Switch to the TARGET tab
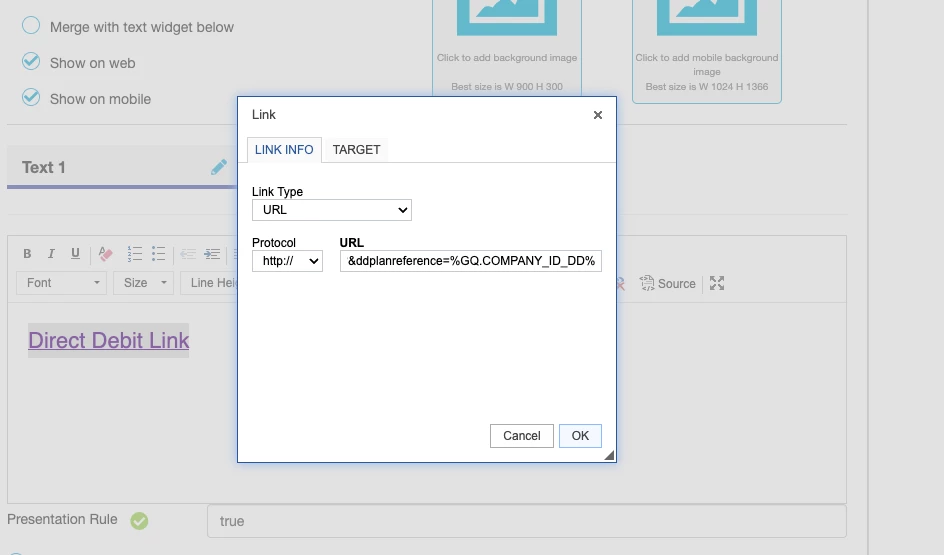This screenshot has height=555, width=944. tap(356, 150)
